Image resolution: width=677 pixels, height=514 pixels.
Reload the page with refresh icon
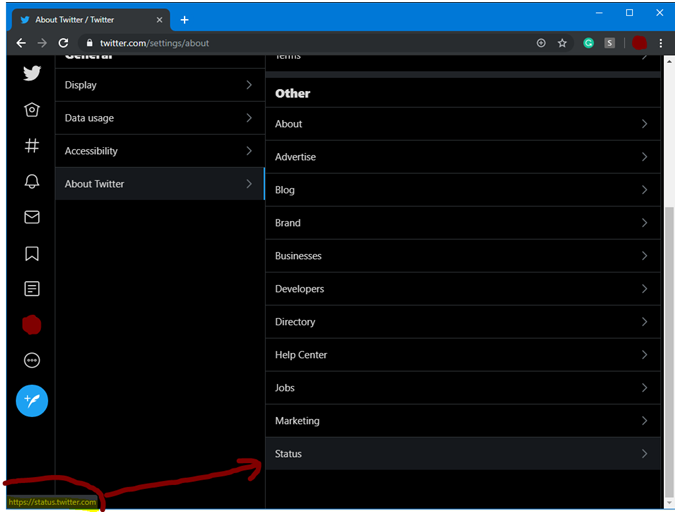63,43
